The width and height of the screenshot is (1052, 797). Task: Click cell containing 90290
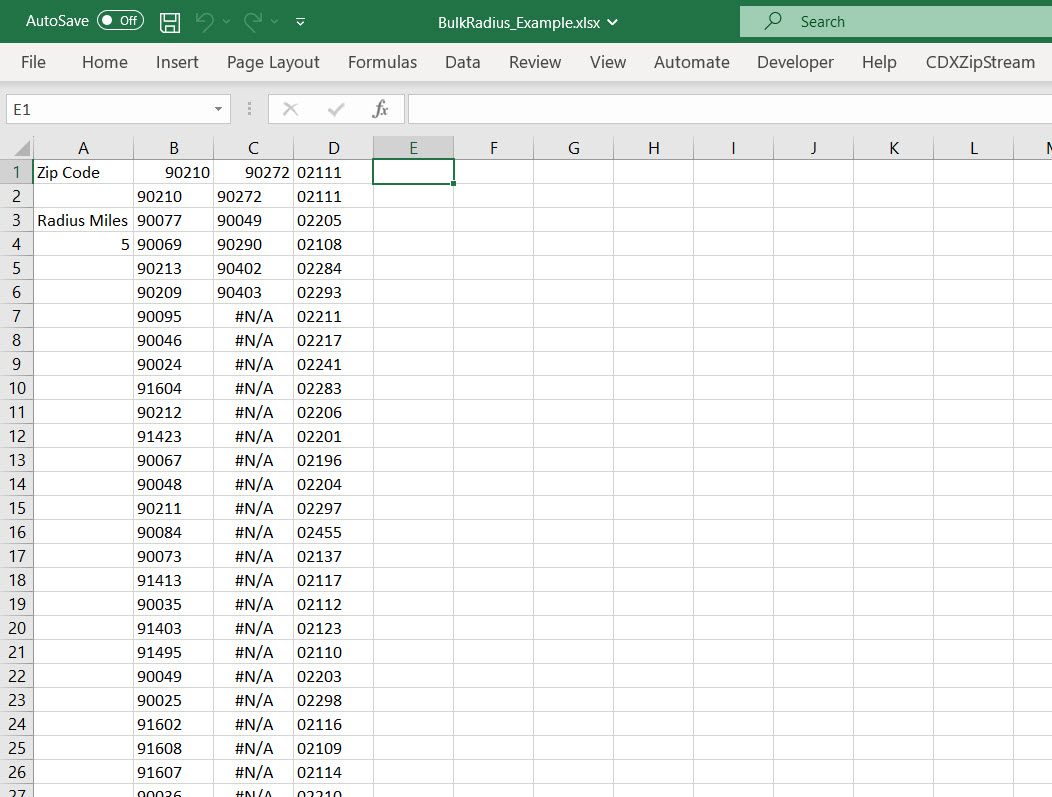tap(254, 244)
